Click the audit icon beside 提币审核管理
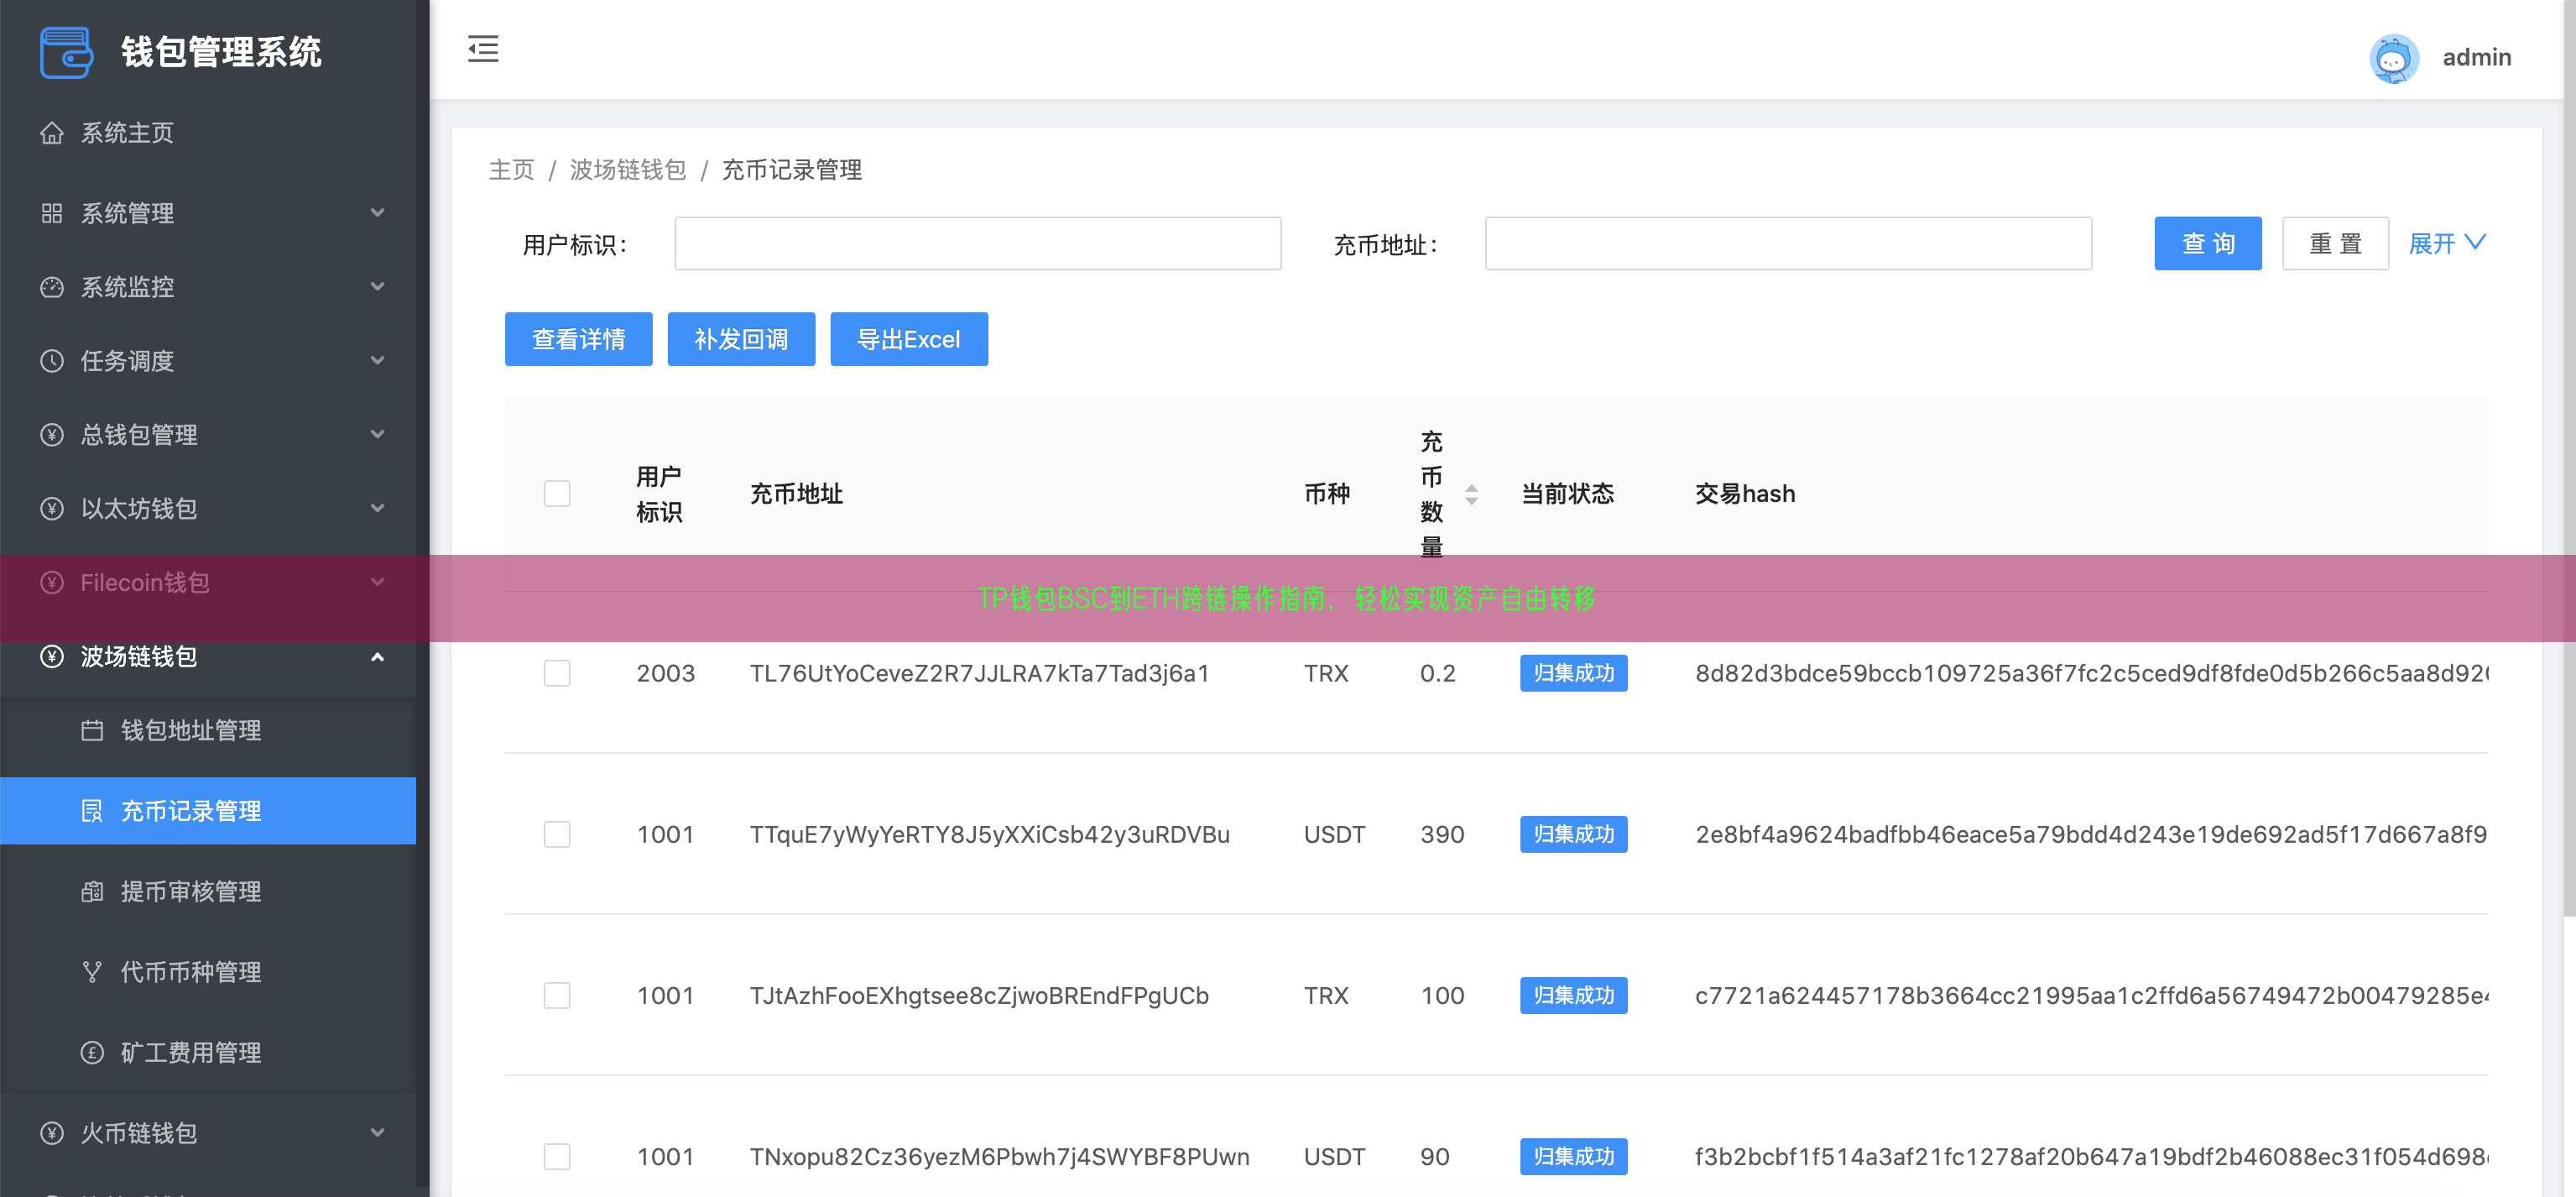 point(92,892)
